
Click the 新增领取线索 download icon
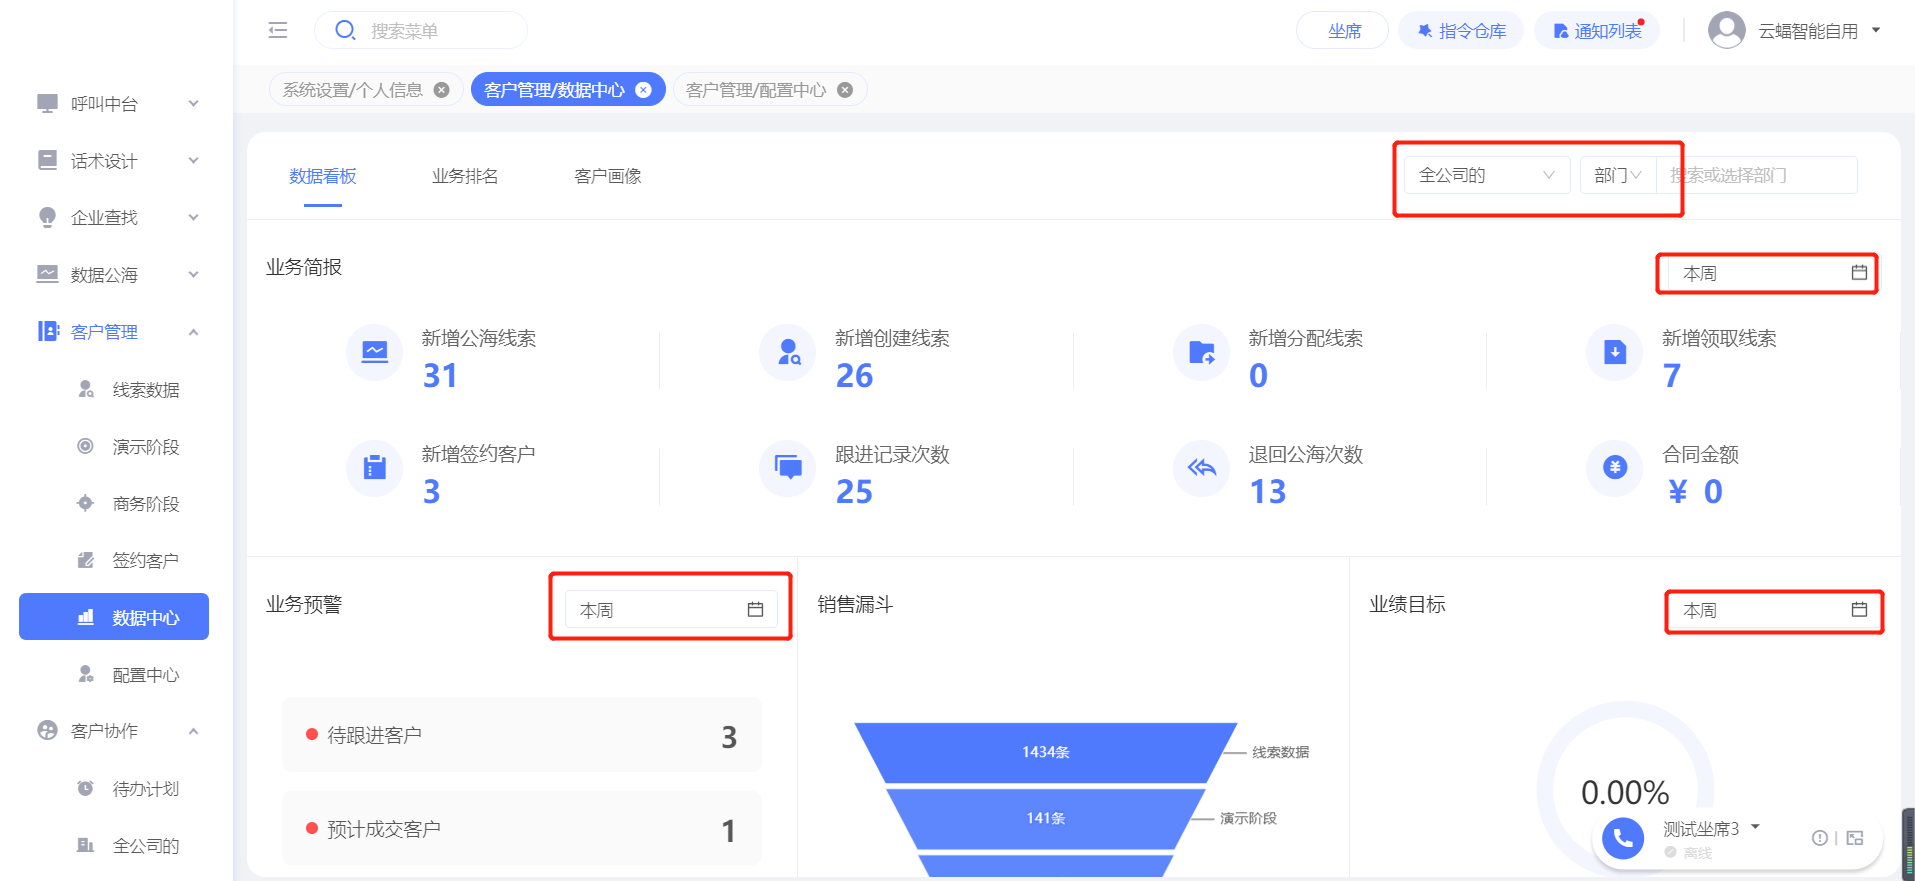coord(1615,352)
